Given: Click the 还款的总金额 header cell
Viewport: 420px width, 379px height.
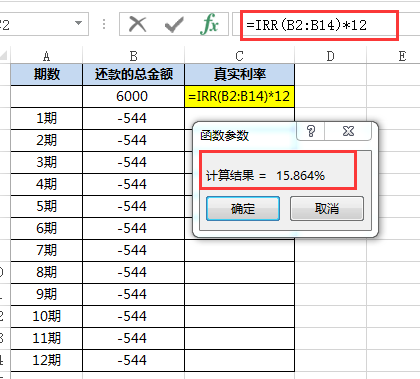Looking at the screenshot, I should [x=133, y=74].
